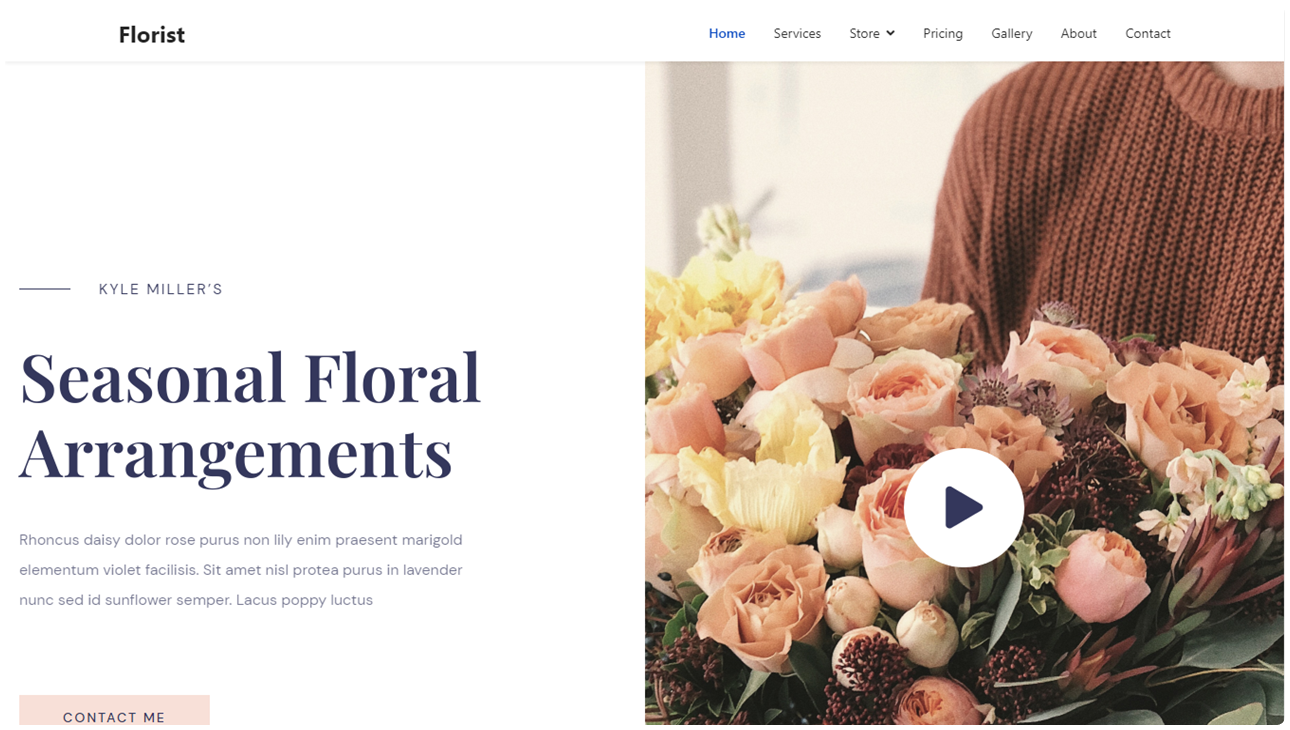The width and height of the screenshot is (1290, 730).
Task: Click the Contact Me button
Action: [114, 710]
